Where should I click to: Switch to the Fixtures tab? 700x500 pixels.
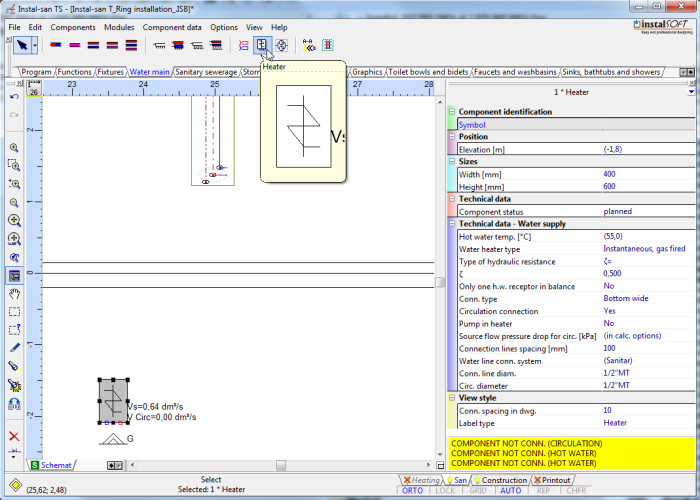110,72
